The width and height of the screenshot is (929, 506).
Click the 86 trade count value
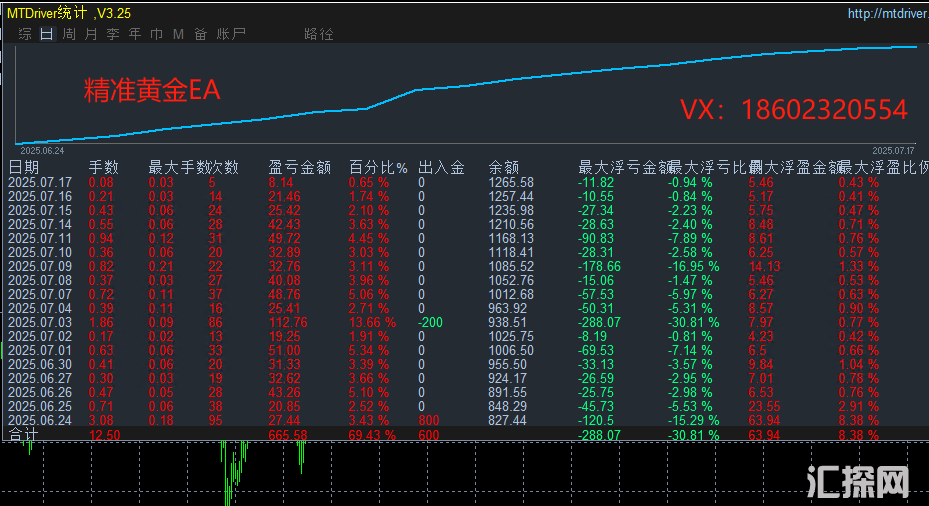click(215, 322)
